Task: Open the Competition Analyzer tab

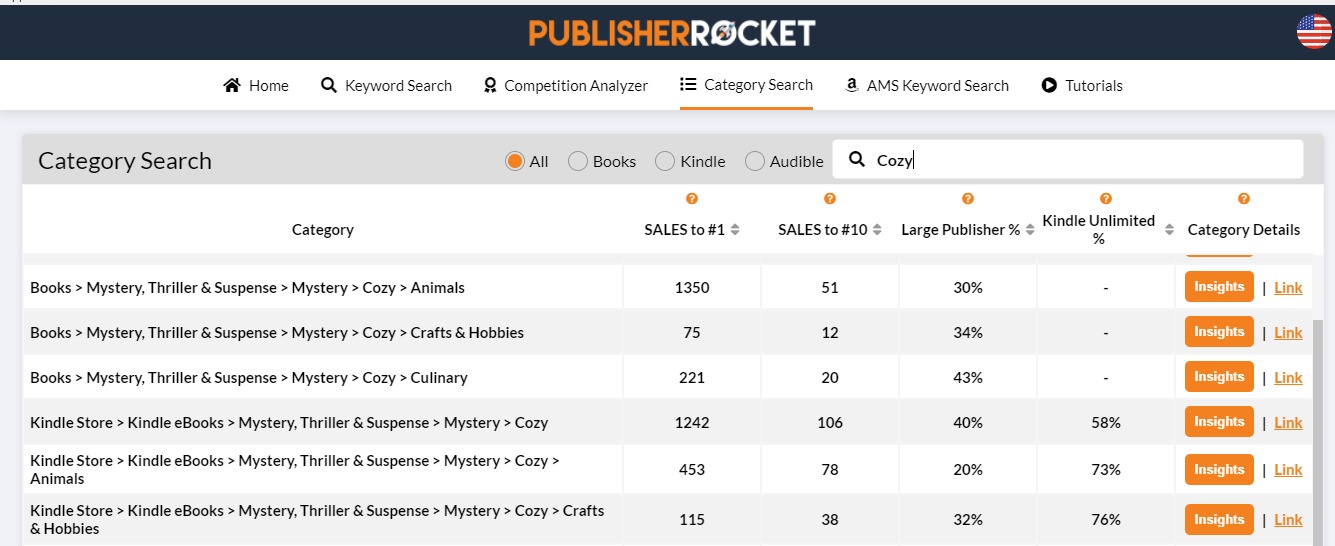Action: [565, 85]
